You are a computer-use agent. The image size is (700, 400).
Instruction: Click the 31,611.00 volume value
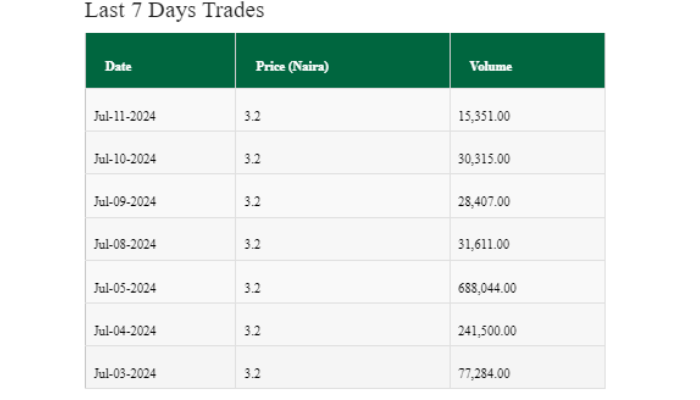484,245
